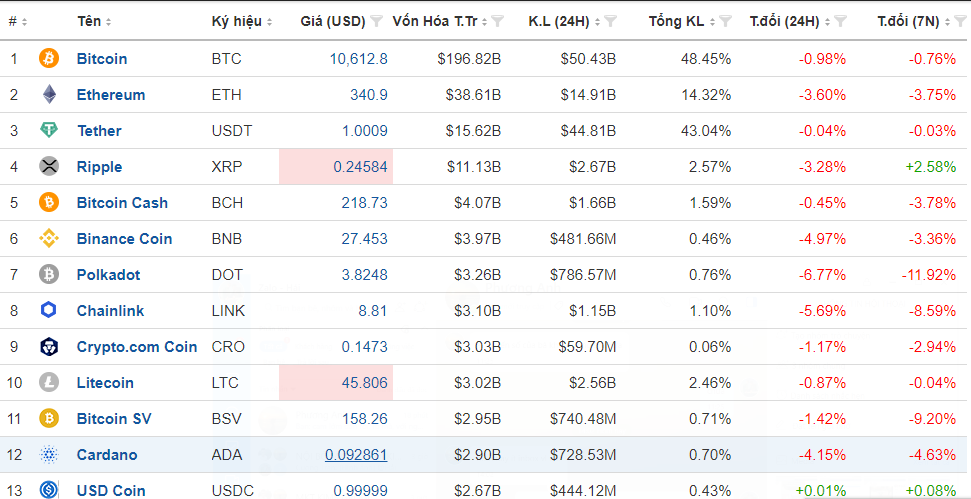Click the Bitcoin coin logo icon
The width and height of the screenshot is (971, 499).
[49, 59]
